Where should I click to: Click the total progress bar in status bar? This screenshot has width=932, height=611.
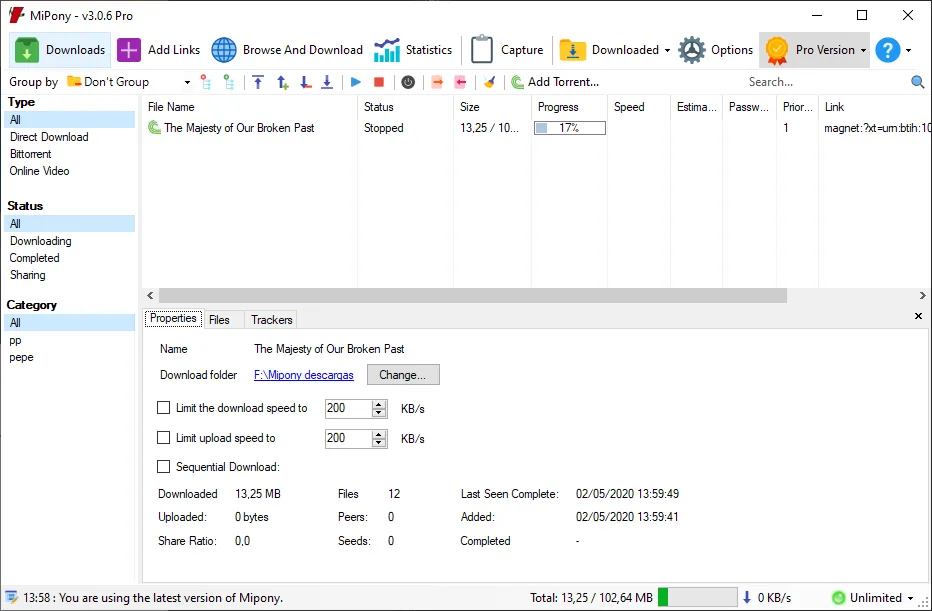(x=697, y=597)
